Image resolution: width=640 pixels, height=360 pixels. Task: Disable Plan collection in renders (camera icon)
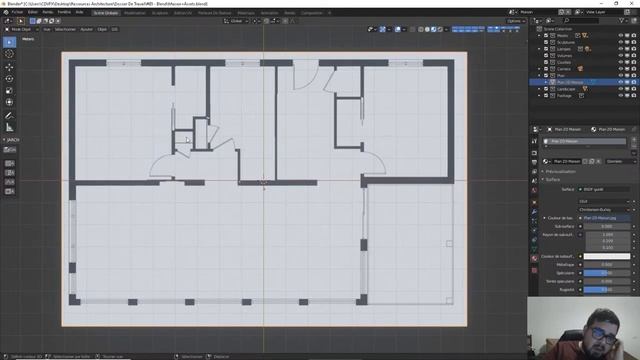coord(633,76)
